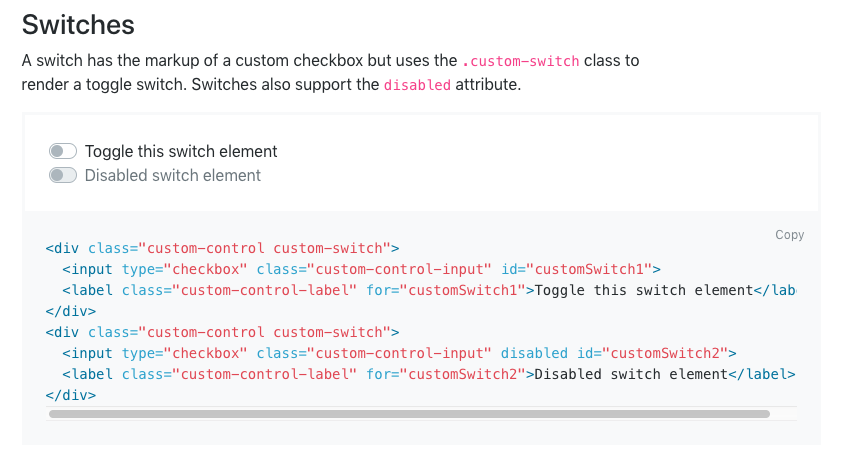Image resolution: width=844 pixels, height=462 pixels.
Task: Click the closing label tag after "Disabled switch element"
Action: (x=761, y=374)
